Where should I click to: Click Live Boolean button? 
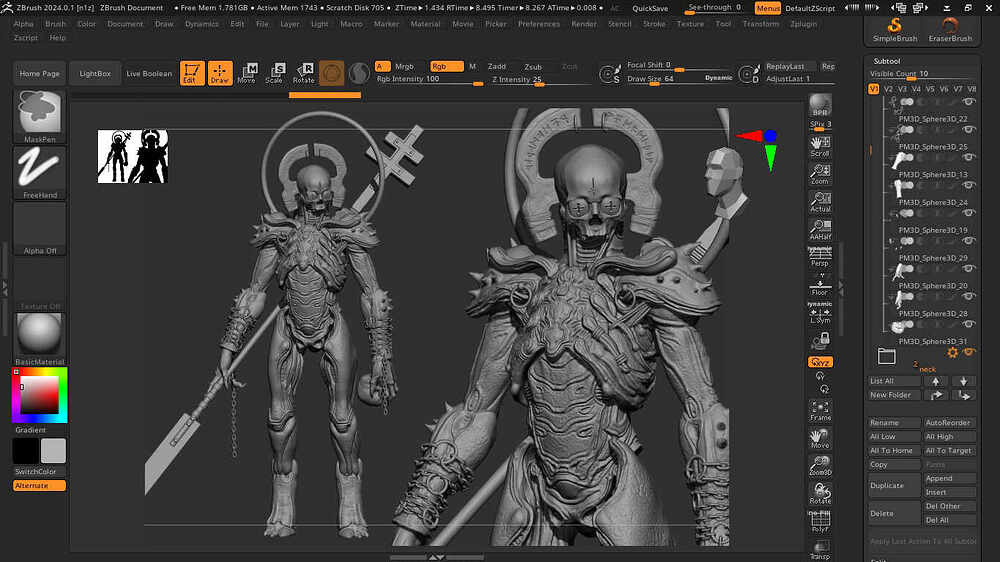point(149,73)
